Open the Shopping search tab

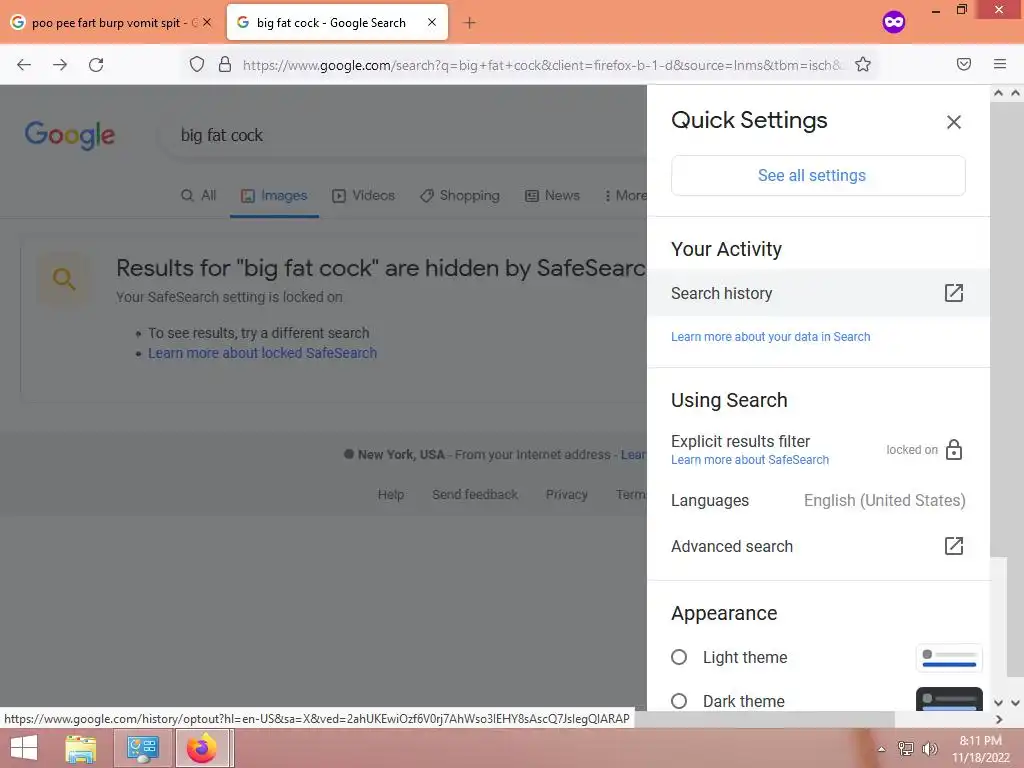(x=460, y=195)
